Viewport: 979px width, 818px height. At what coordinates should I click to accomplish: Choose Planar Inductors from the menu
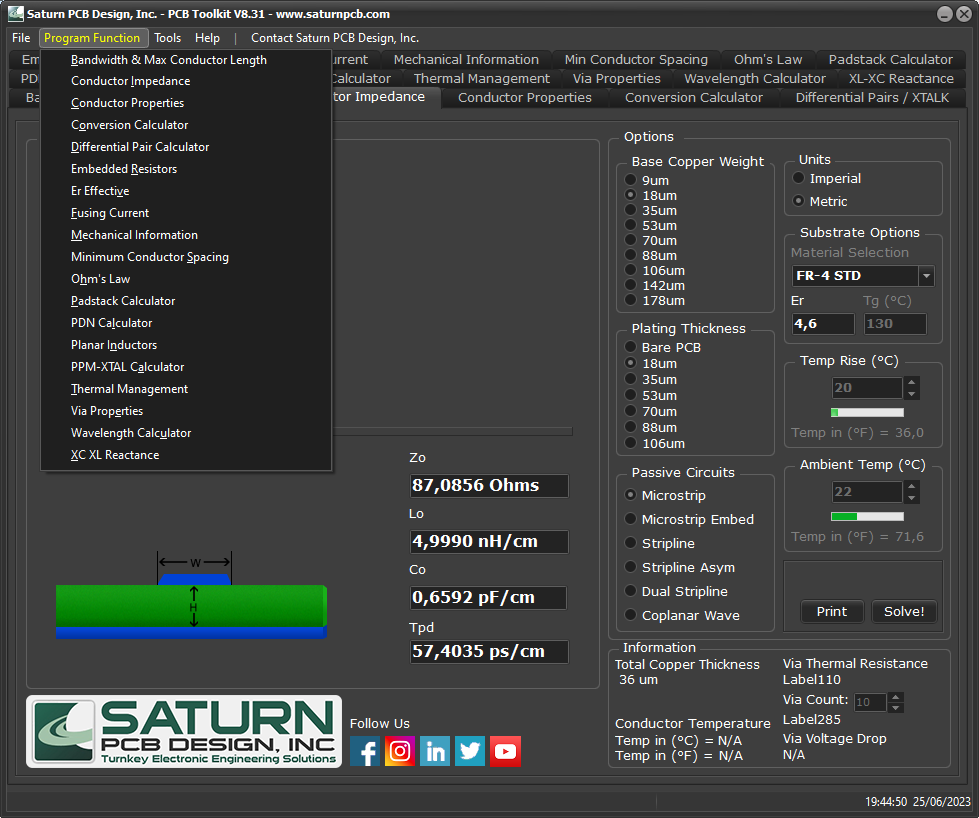point(185,345)
